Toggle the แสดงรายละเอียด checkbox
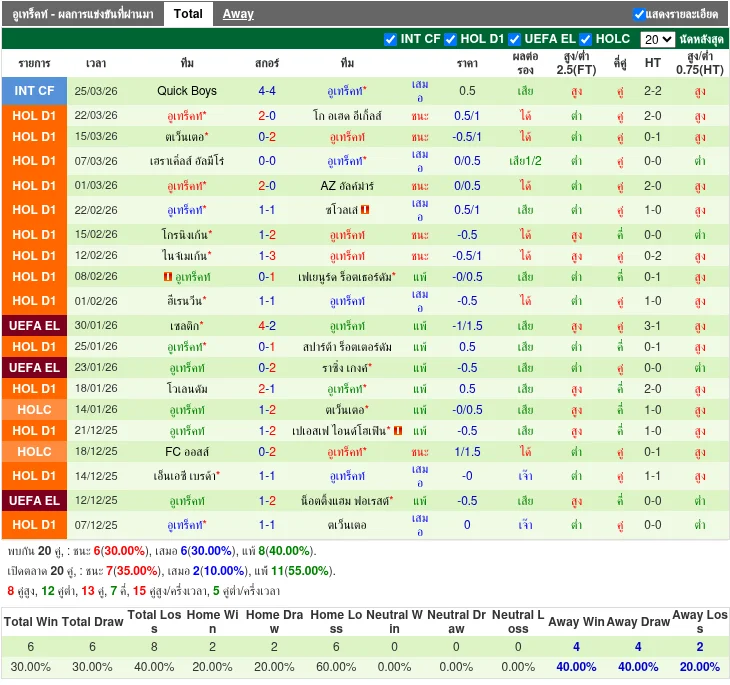 [x=640, y=14]
